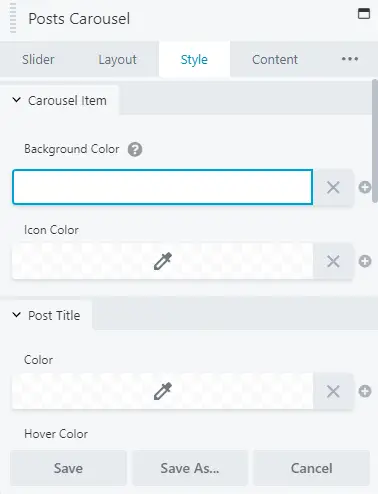The image size is (378, 494).
Task: Switch to the Layout tab
Action: [117, 60]
